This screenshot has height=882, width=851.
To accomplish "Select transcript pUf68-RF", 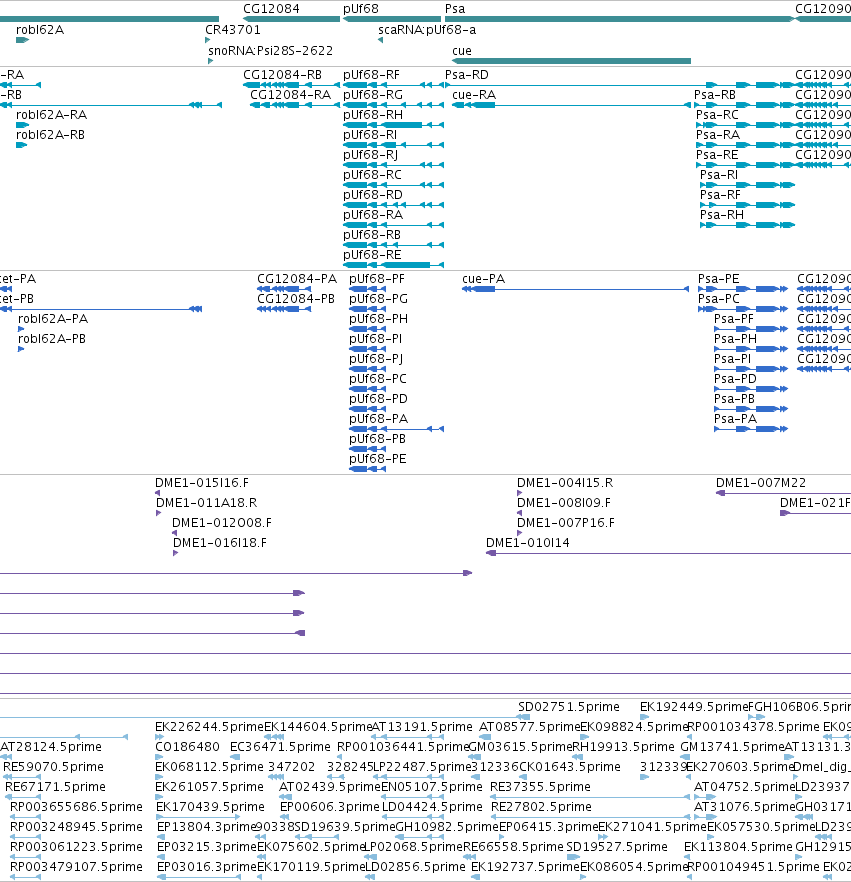I will pyautogui.click(x=371, y=75).
